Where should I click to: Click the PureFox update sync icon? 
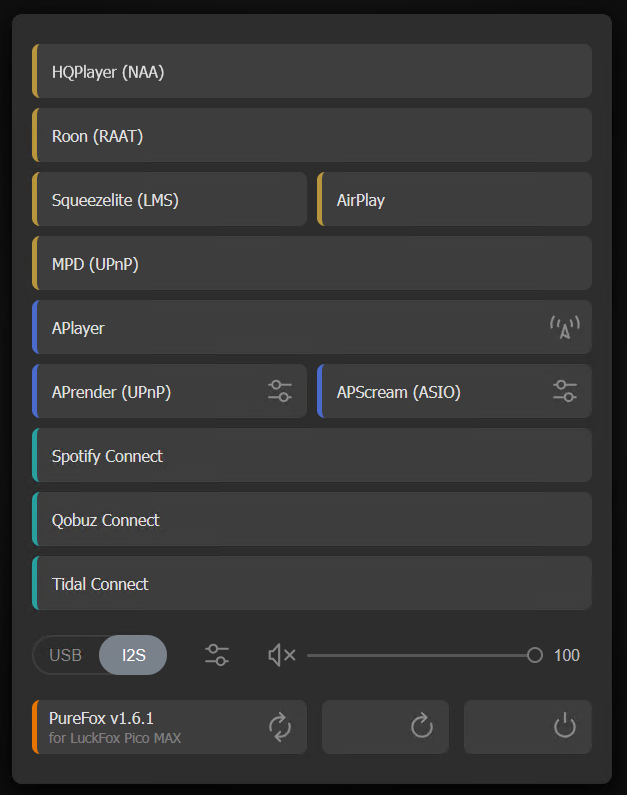(x=280, y=727)
